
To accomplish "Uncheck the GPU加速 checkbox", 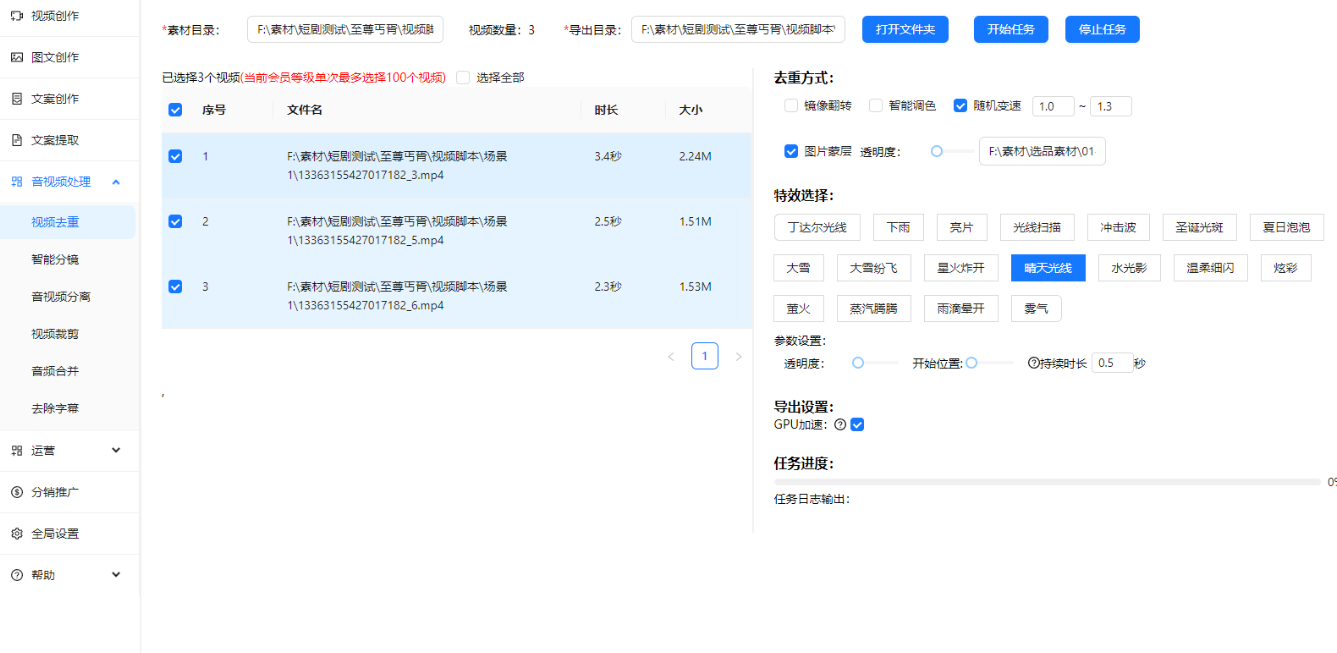I will [x=857, y=425].
